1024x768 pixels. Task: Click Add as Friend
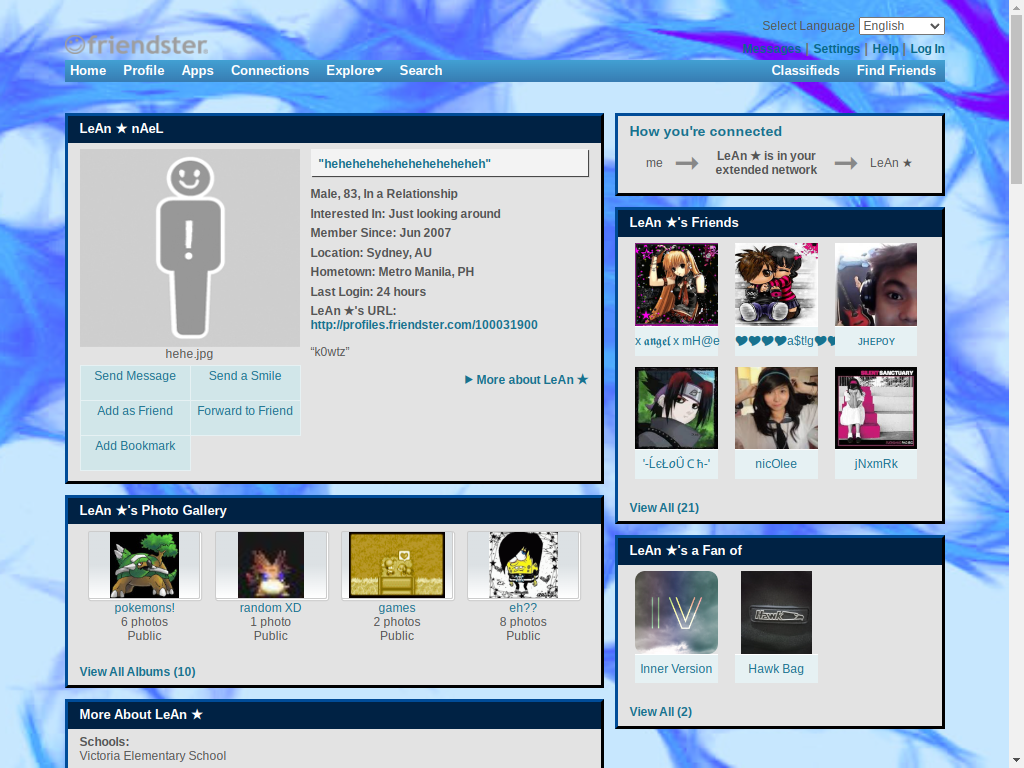tap(135, 410)
